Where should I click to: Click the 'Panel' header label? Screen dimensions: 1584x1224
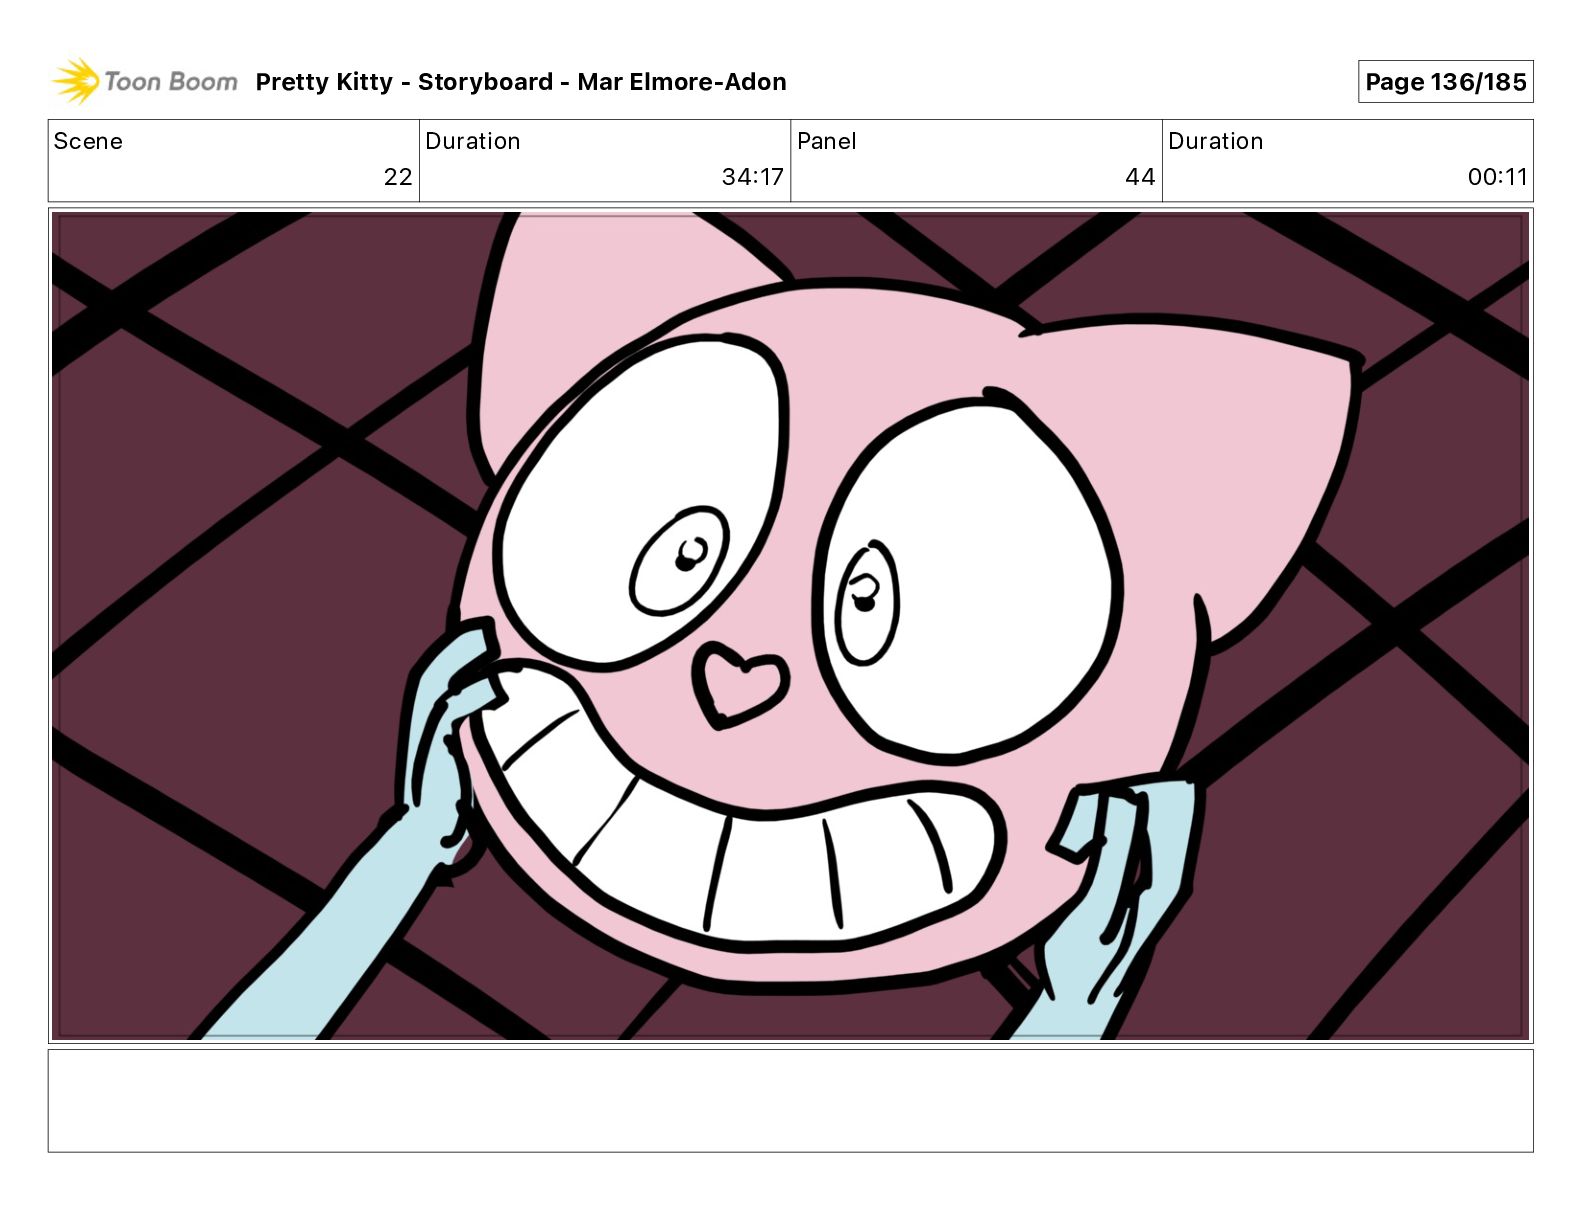pyautogui.click(x=826, y=141)
